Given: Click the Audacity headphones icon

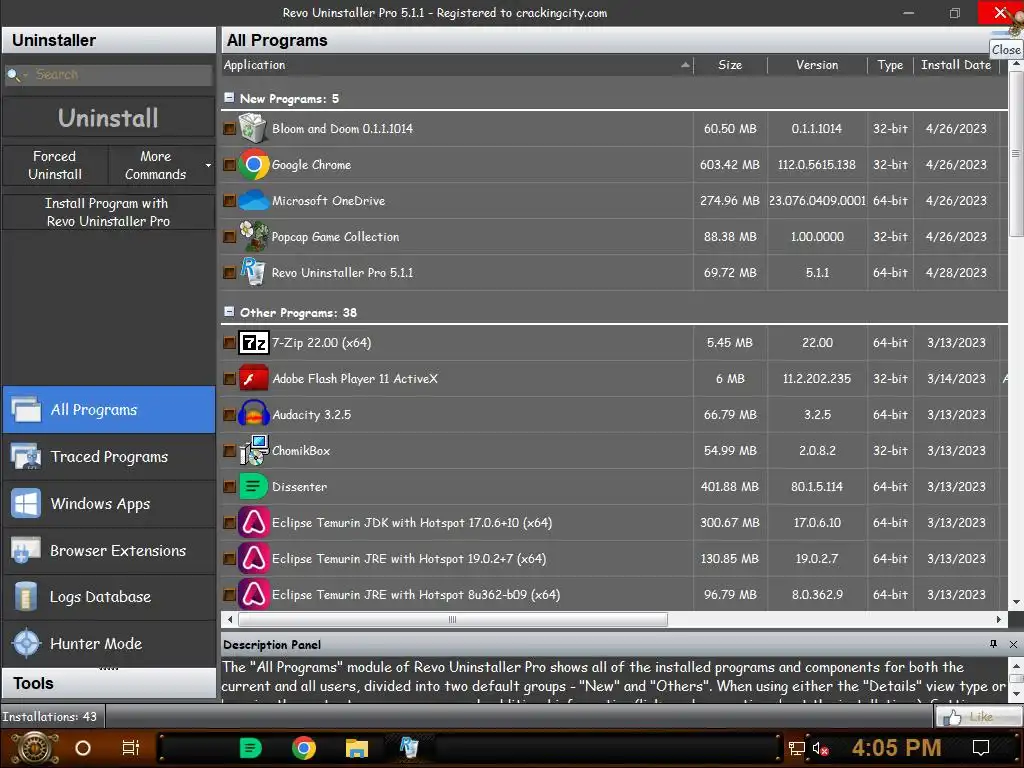Looking at the screenshot, I should click(x=253, y=414).
